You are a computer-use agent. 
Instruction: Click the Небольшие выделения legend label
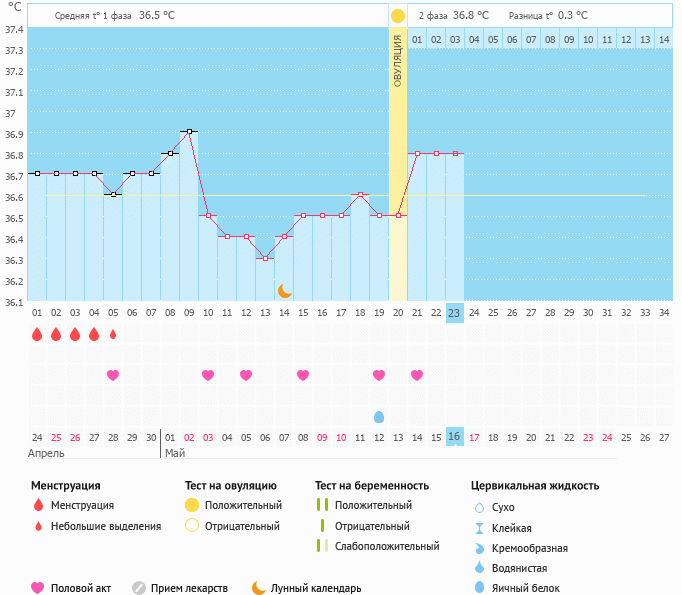click(106, 526)
